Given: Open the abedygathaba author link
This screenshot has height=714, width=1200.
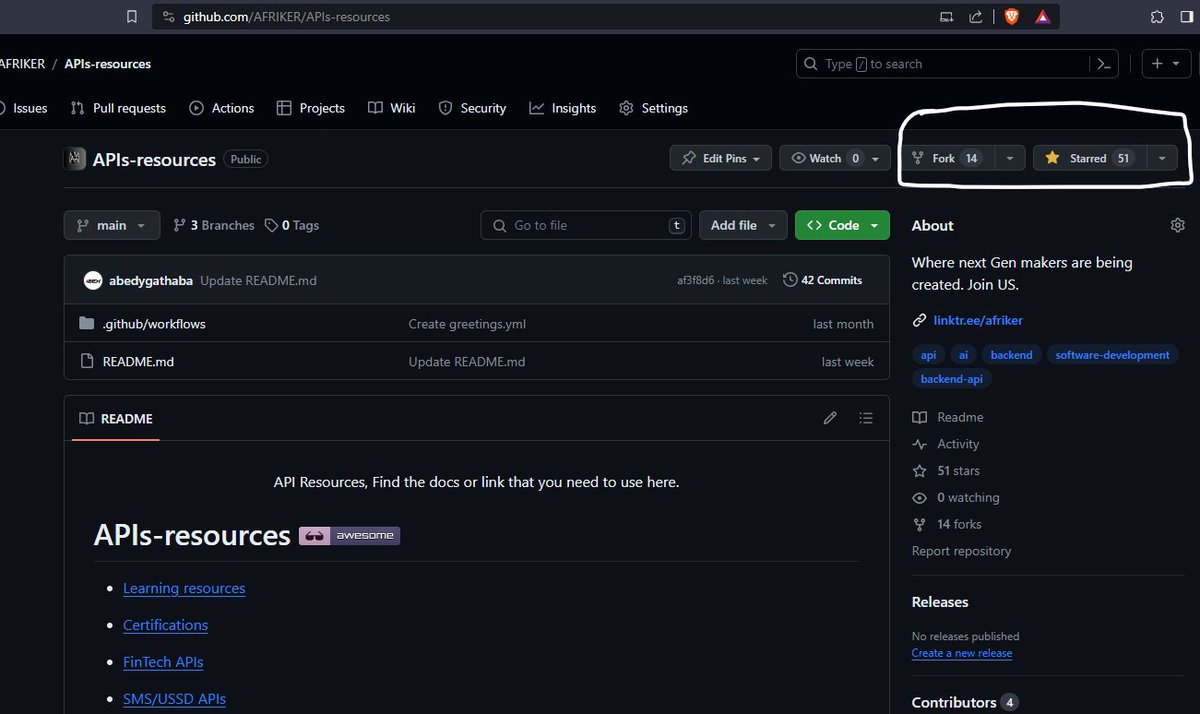Looking at the screenshot, I should point(151,280).
